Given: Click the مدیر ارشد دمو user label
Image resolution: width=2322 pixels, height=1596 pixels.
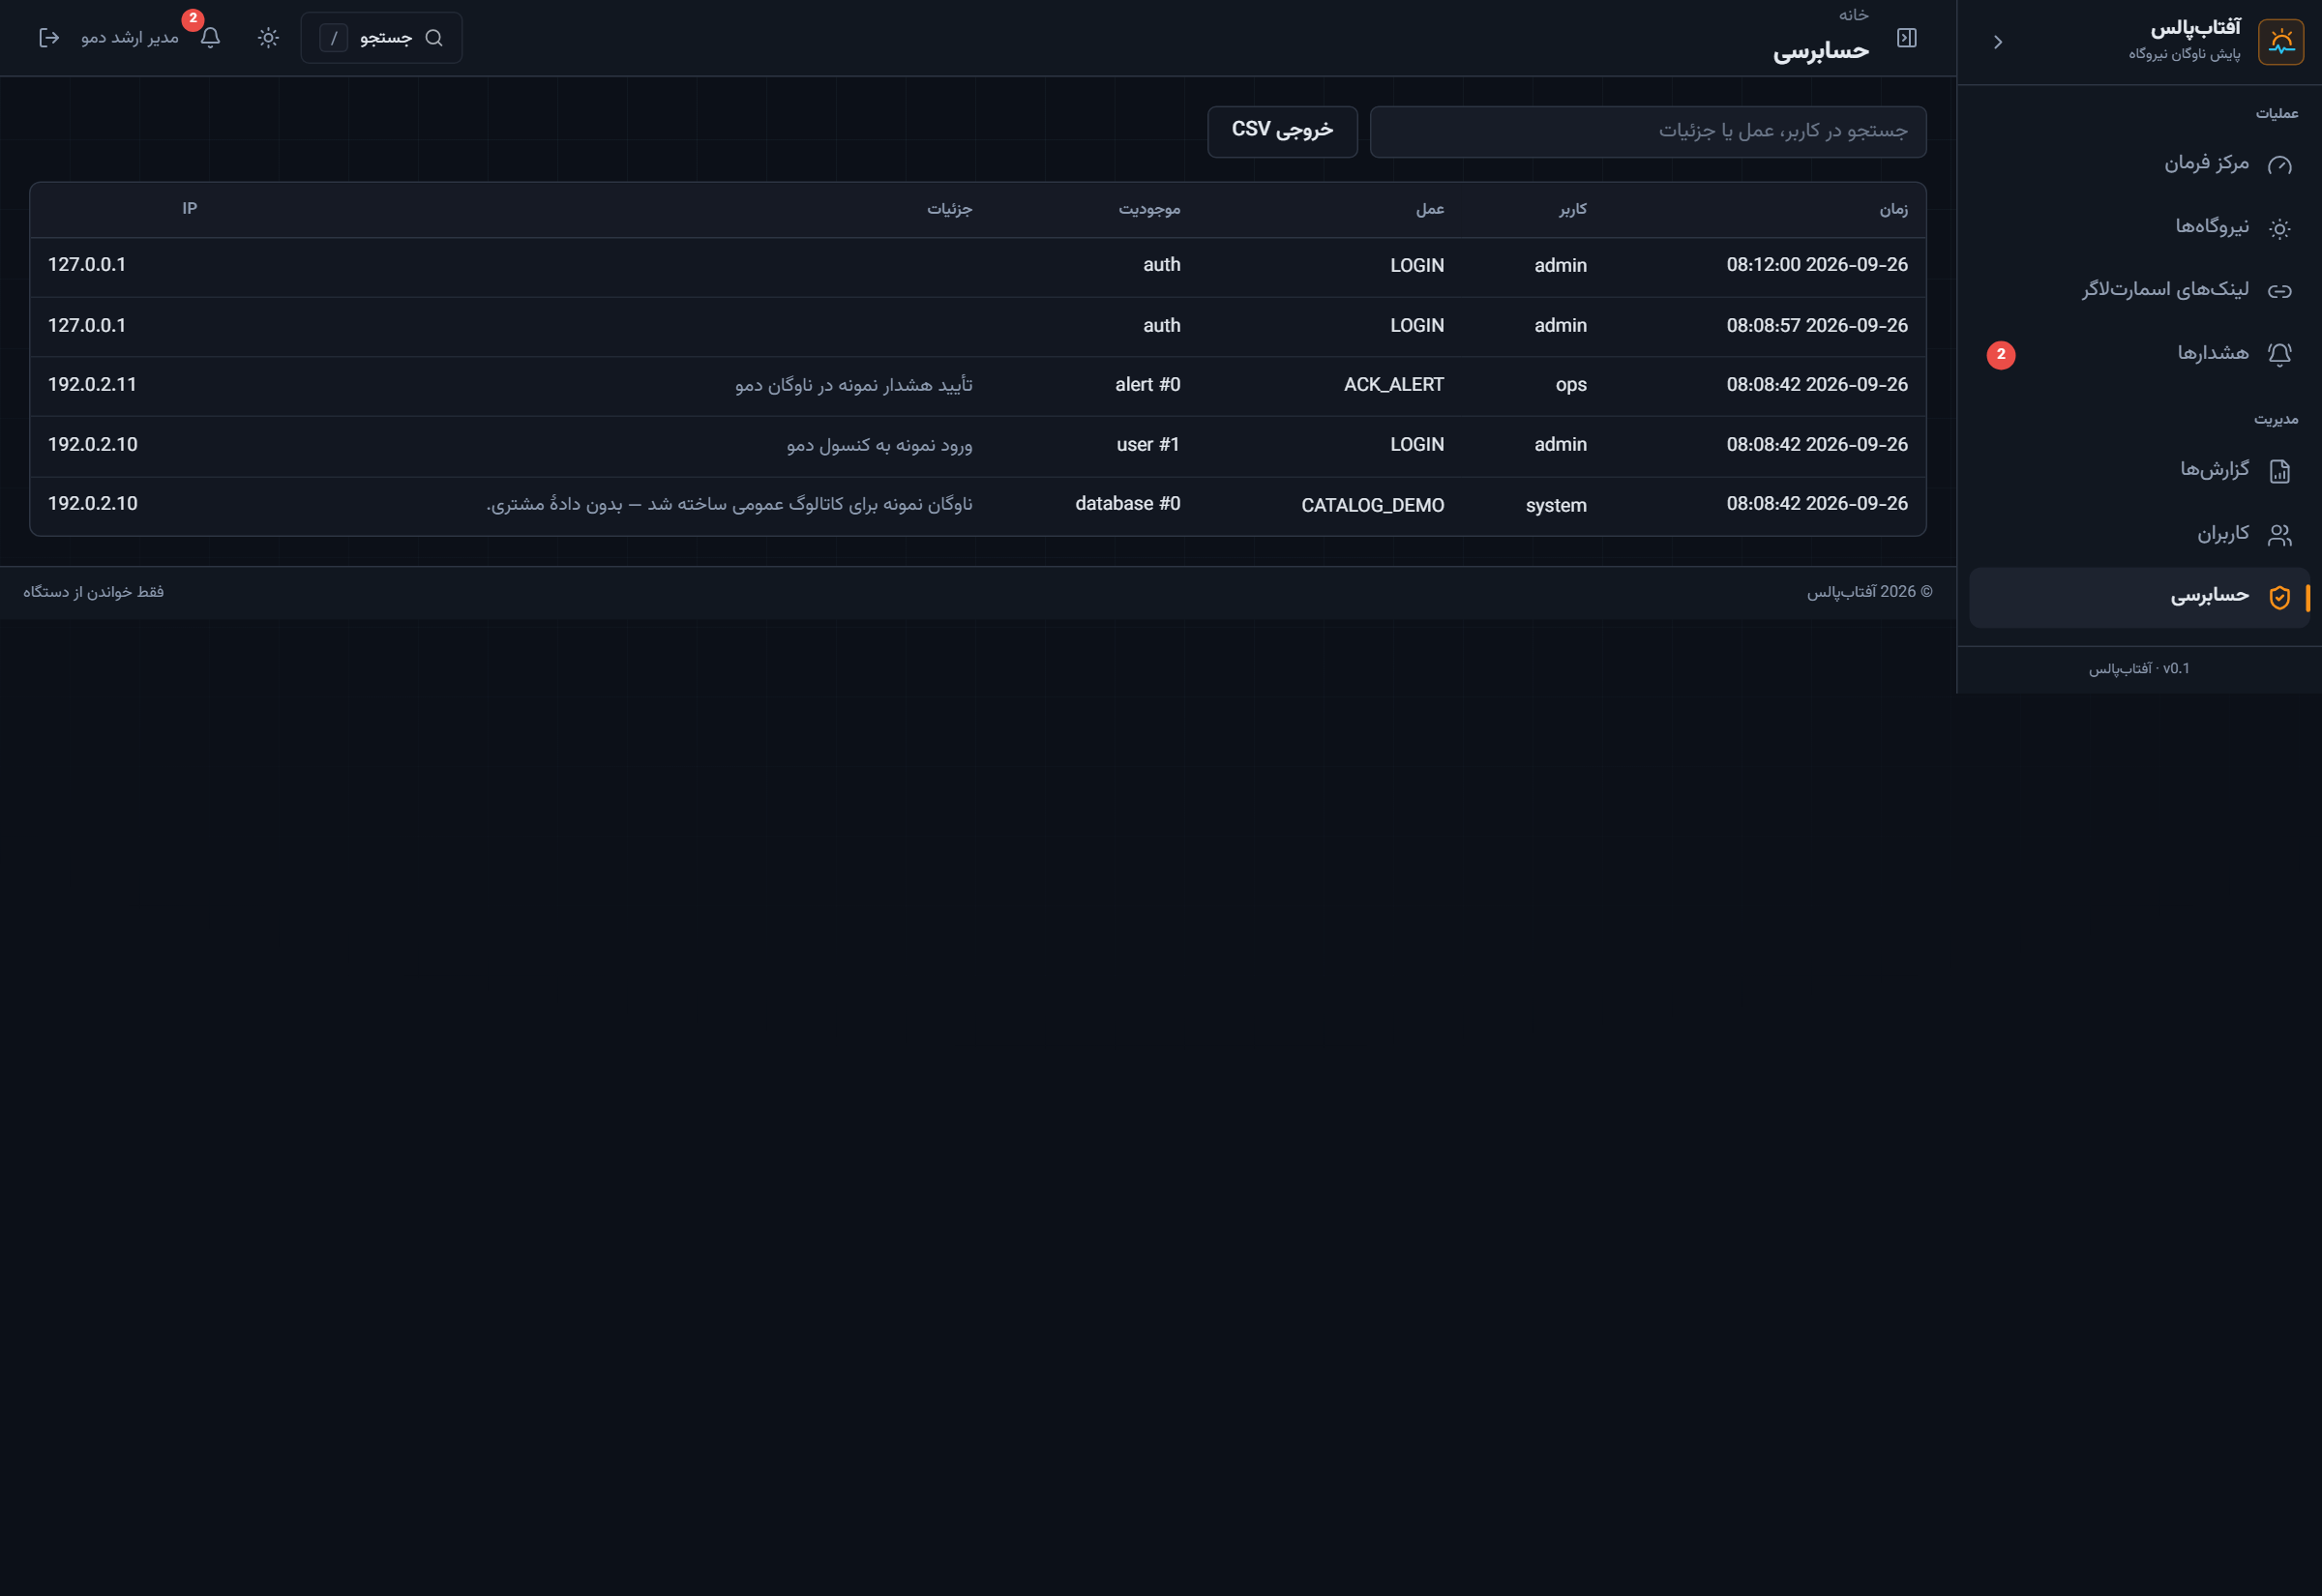Looking at the screenshot, I should 130,38.
